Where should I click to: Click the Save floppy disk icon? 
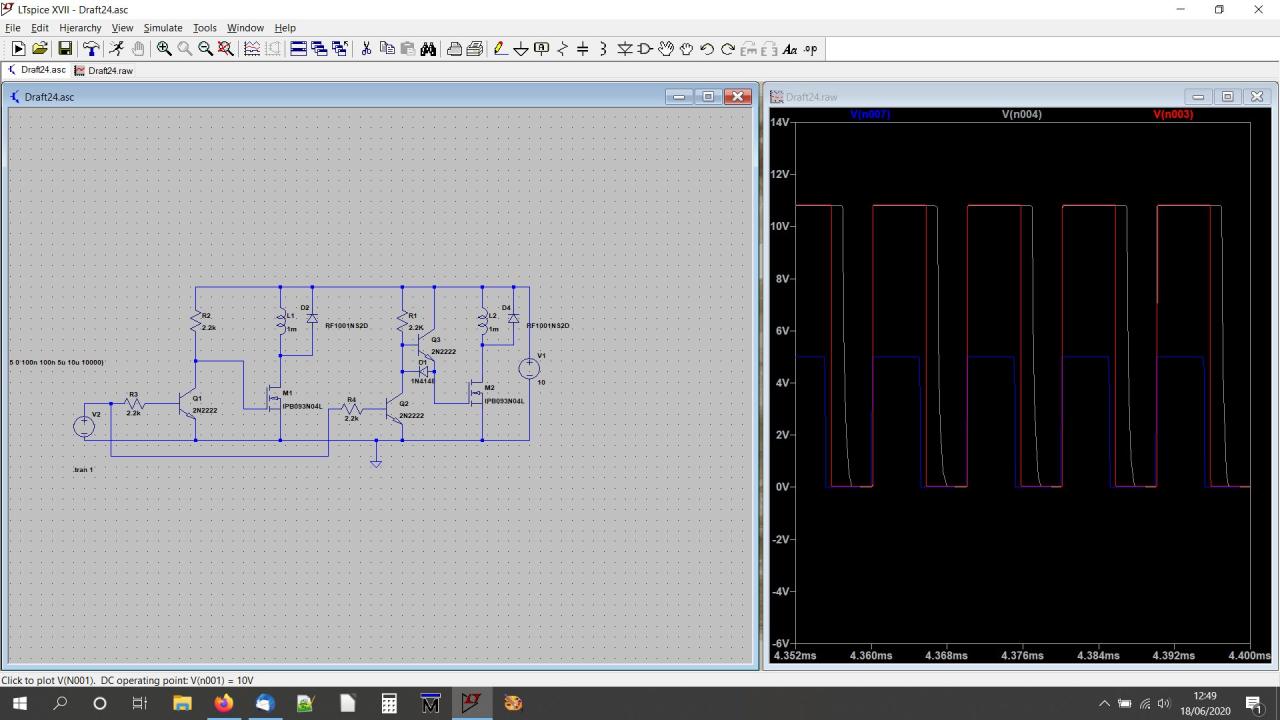coord(65,49)
